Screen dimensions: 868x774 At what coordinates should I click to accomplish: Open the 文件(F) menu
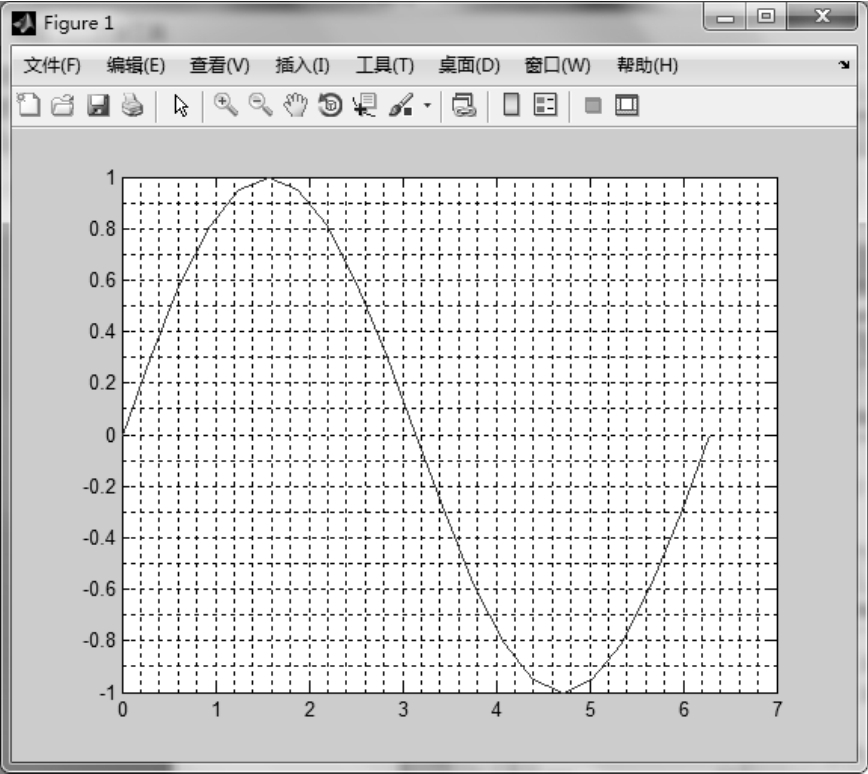coord(52,66)
